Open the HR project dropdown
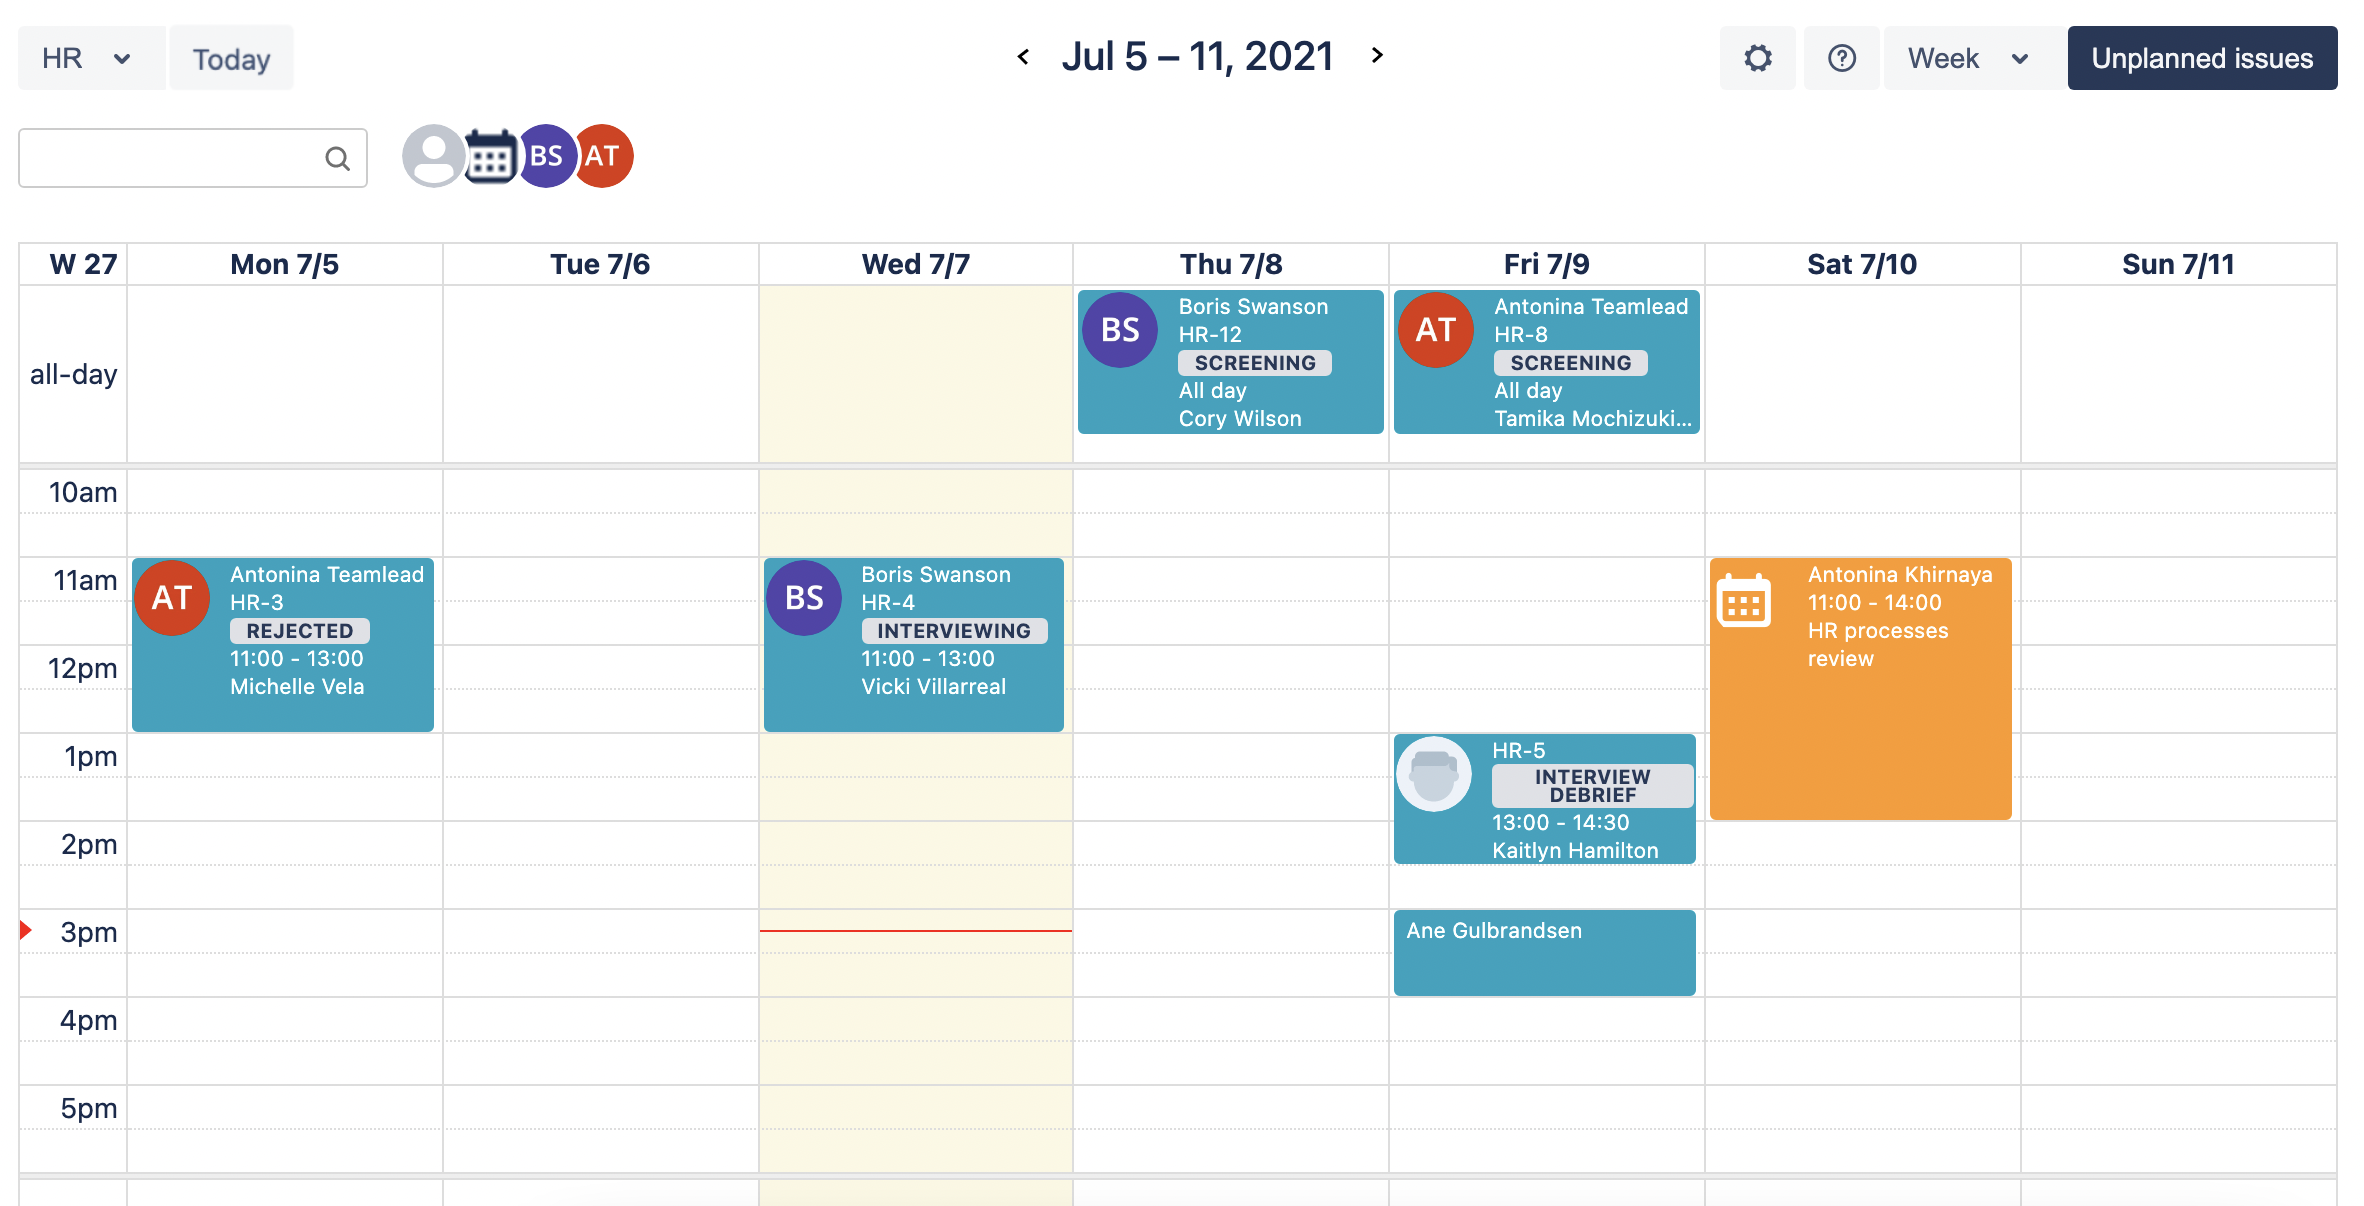 pyautogui.click(x=88, y=58)
